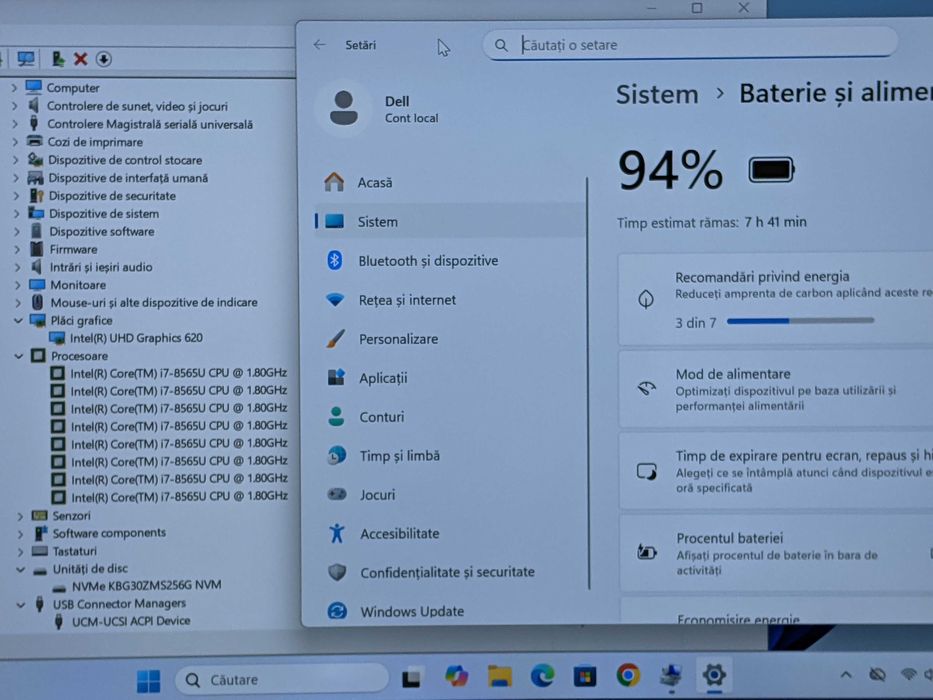Open Mod de alimentare setting

775,389
